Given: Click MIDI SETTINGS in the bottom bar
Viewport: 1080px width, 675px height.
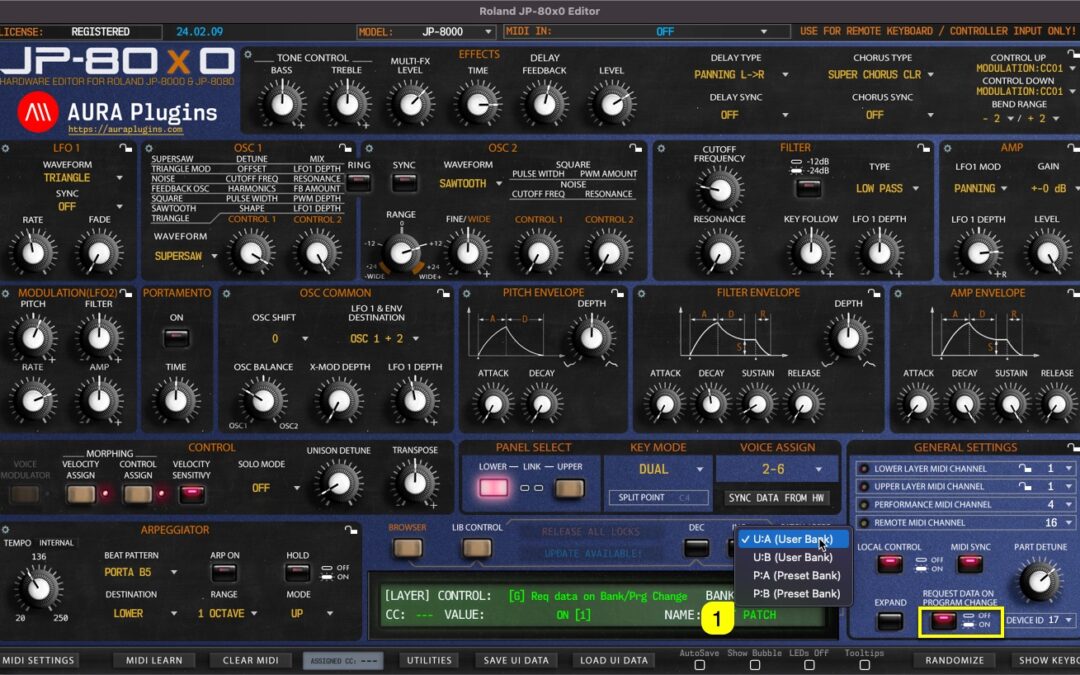Looking at the screenshot, I should [39, 660].
